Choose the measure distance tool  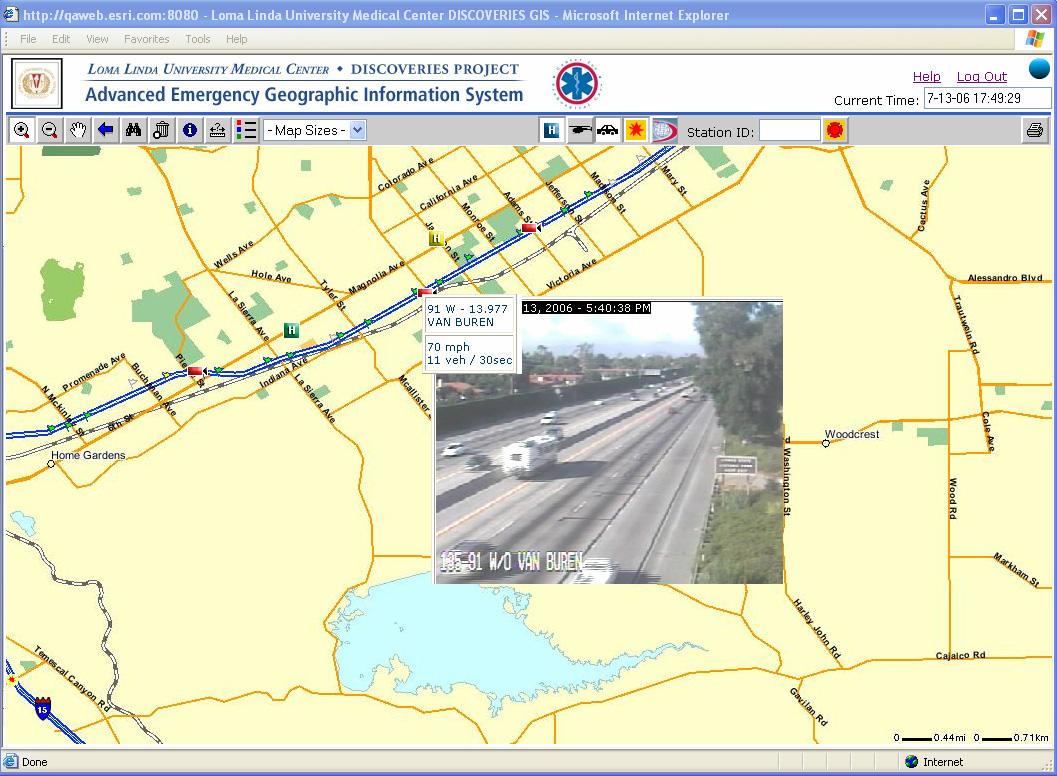pyautogui.click(x=218, y=130)
